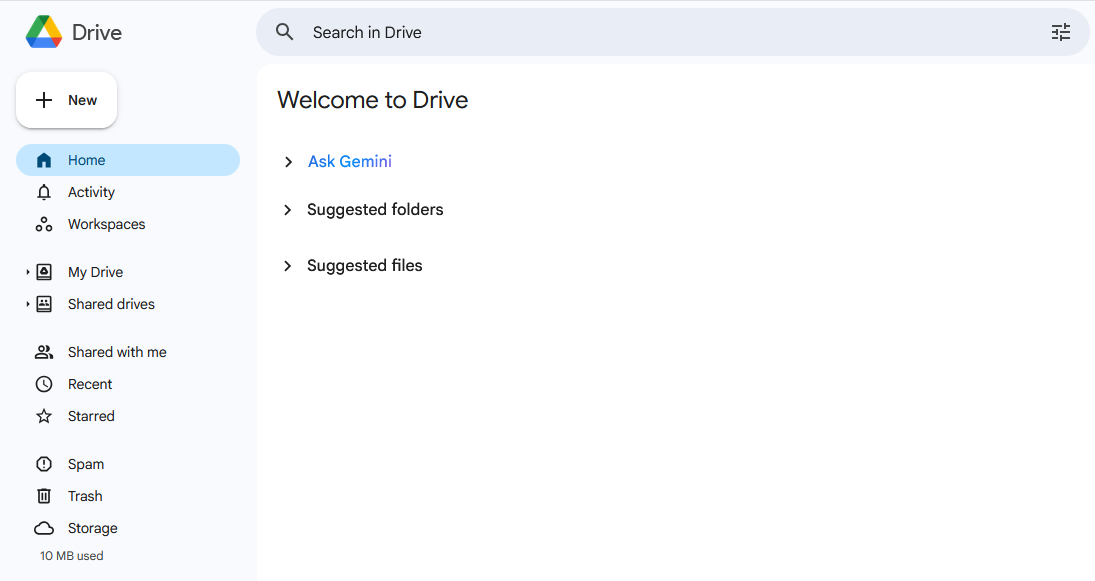Click the Starred star icon
The image size is (1095, 581).
(44, 416)
